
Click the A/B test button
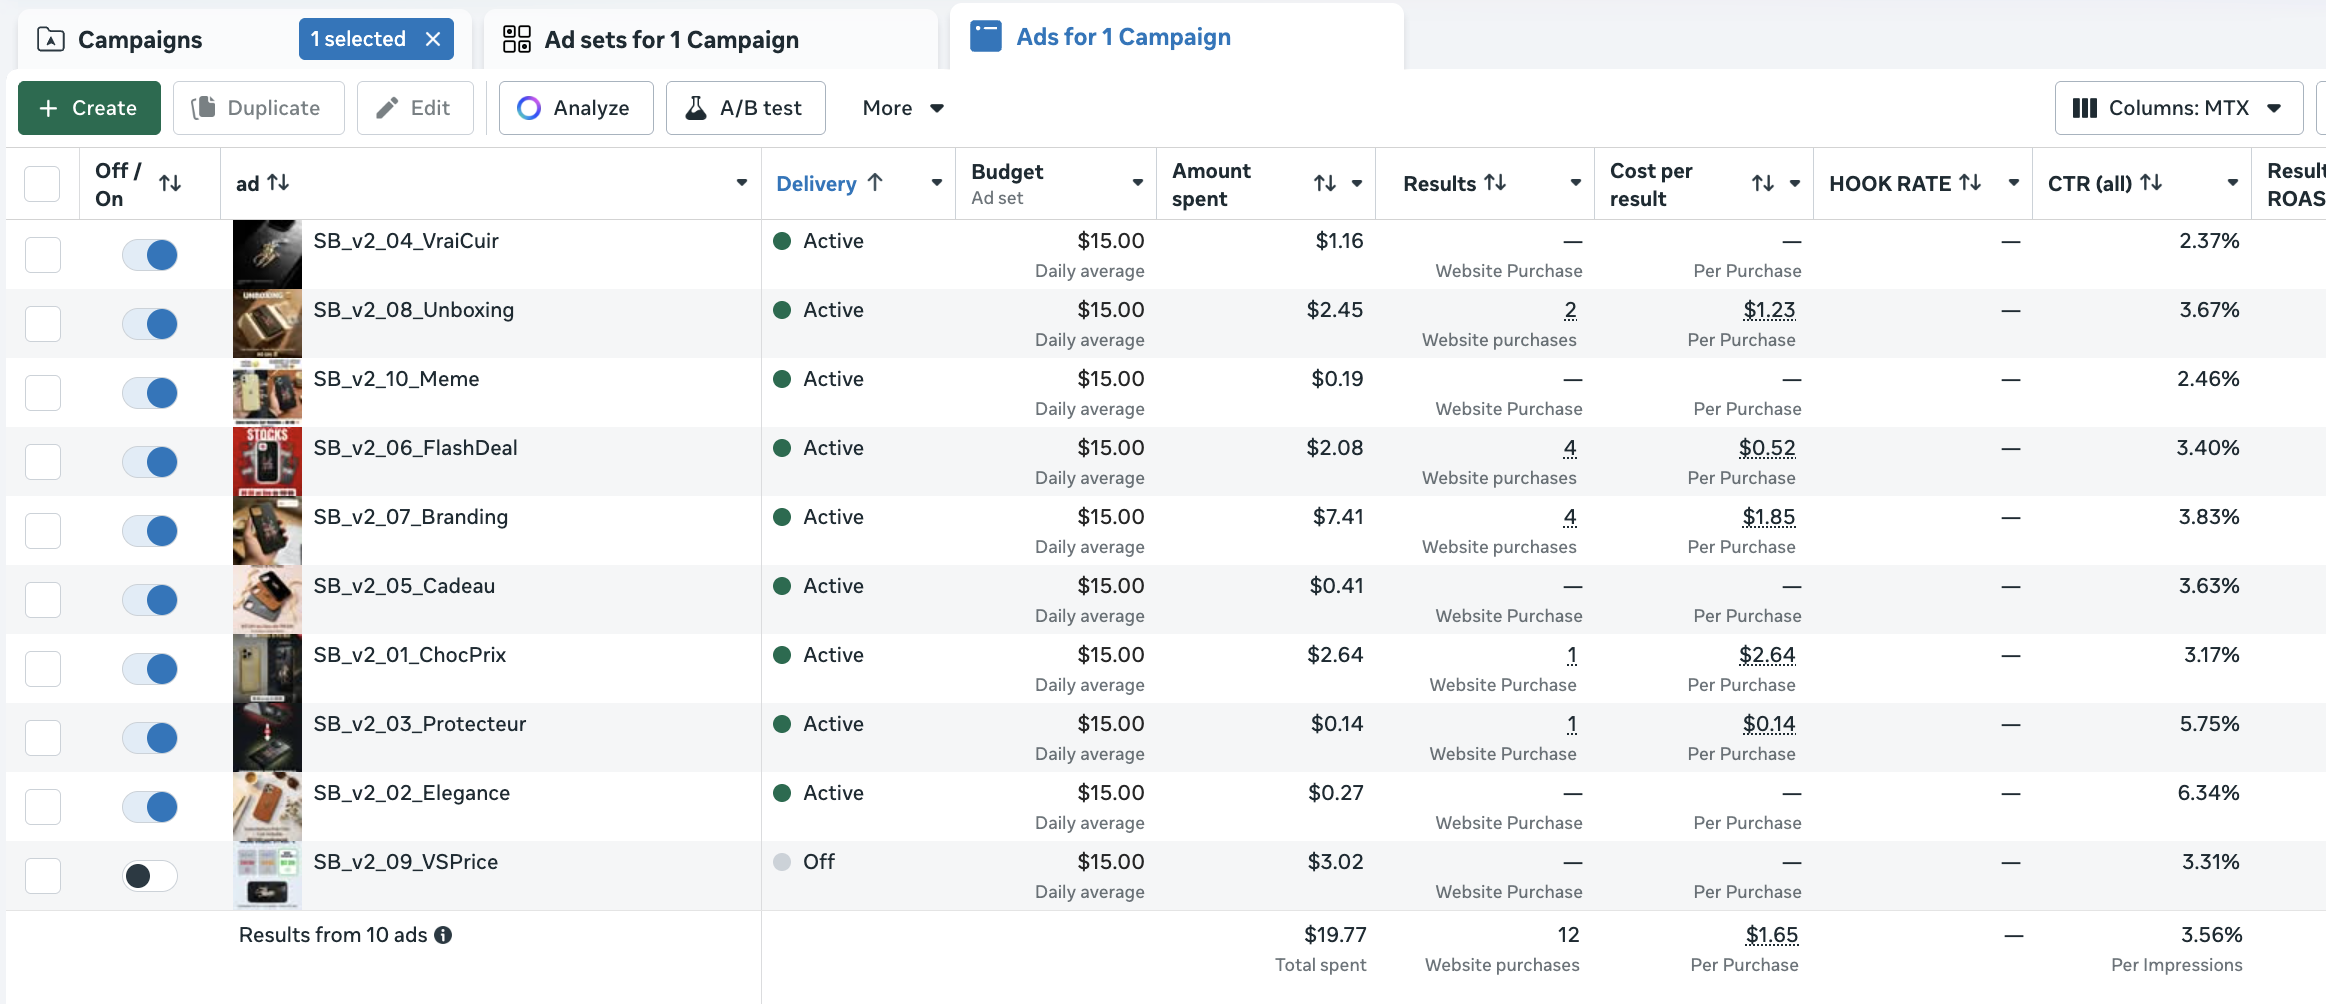(x=746, y=108)
